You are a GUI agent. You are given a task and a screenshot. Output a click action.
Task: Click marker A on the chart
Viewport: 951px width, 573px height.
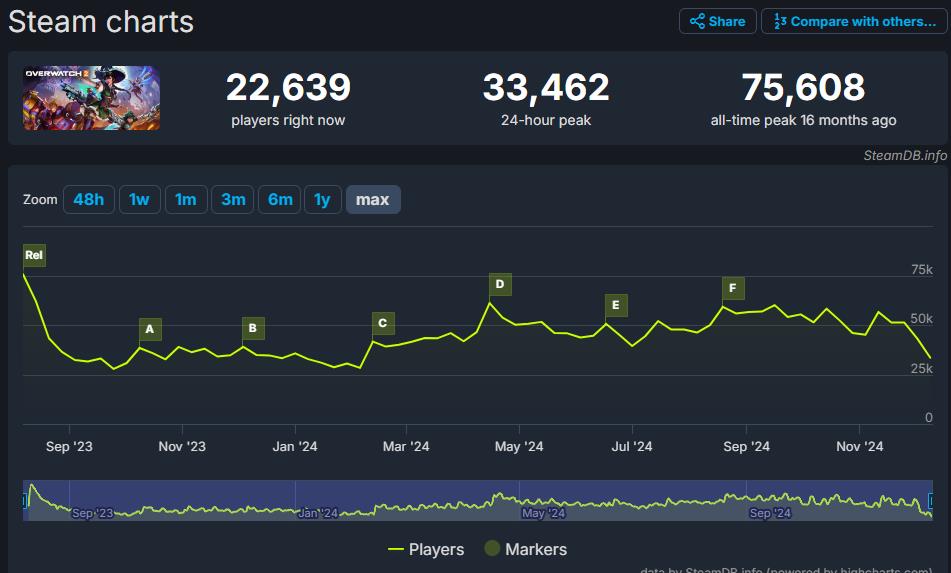click(150, 328)
